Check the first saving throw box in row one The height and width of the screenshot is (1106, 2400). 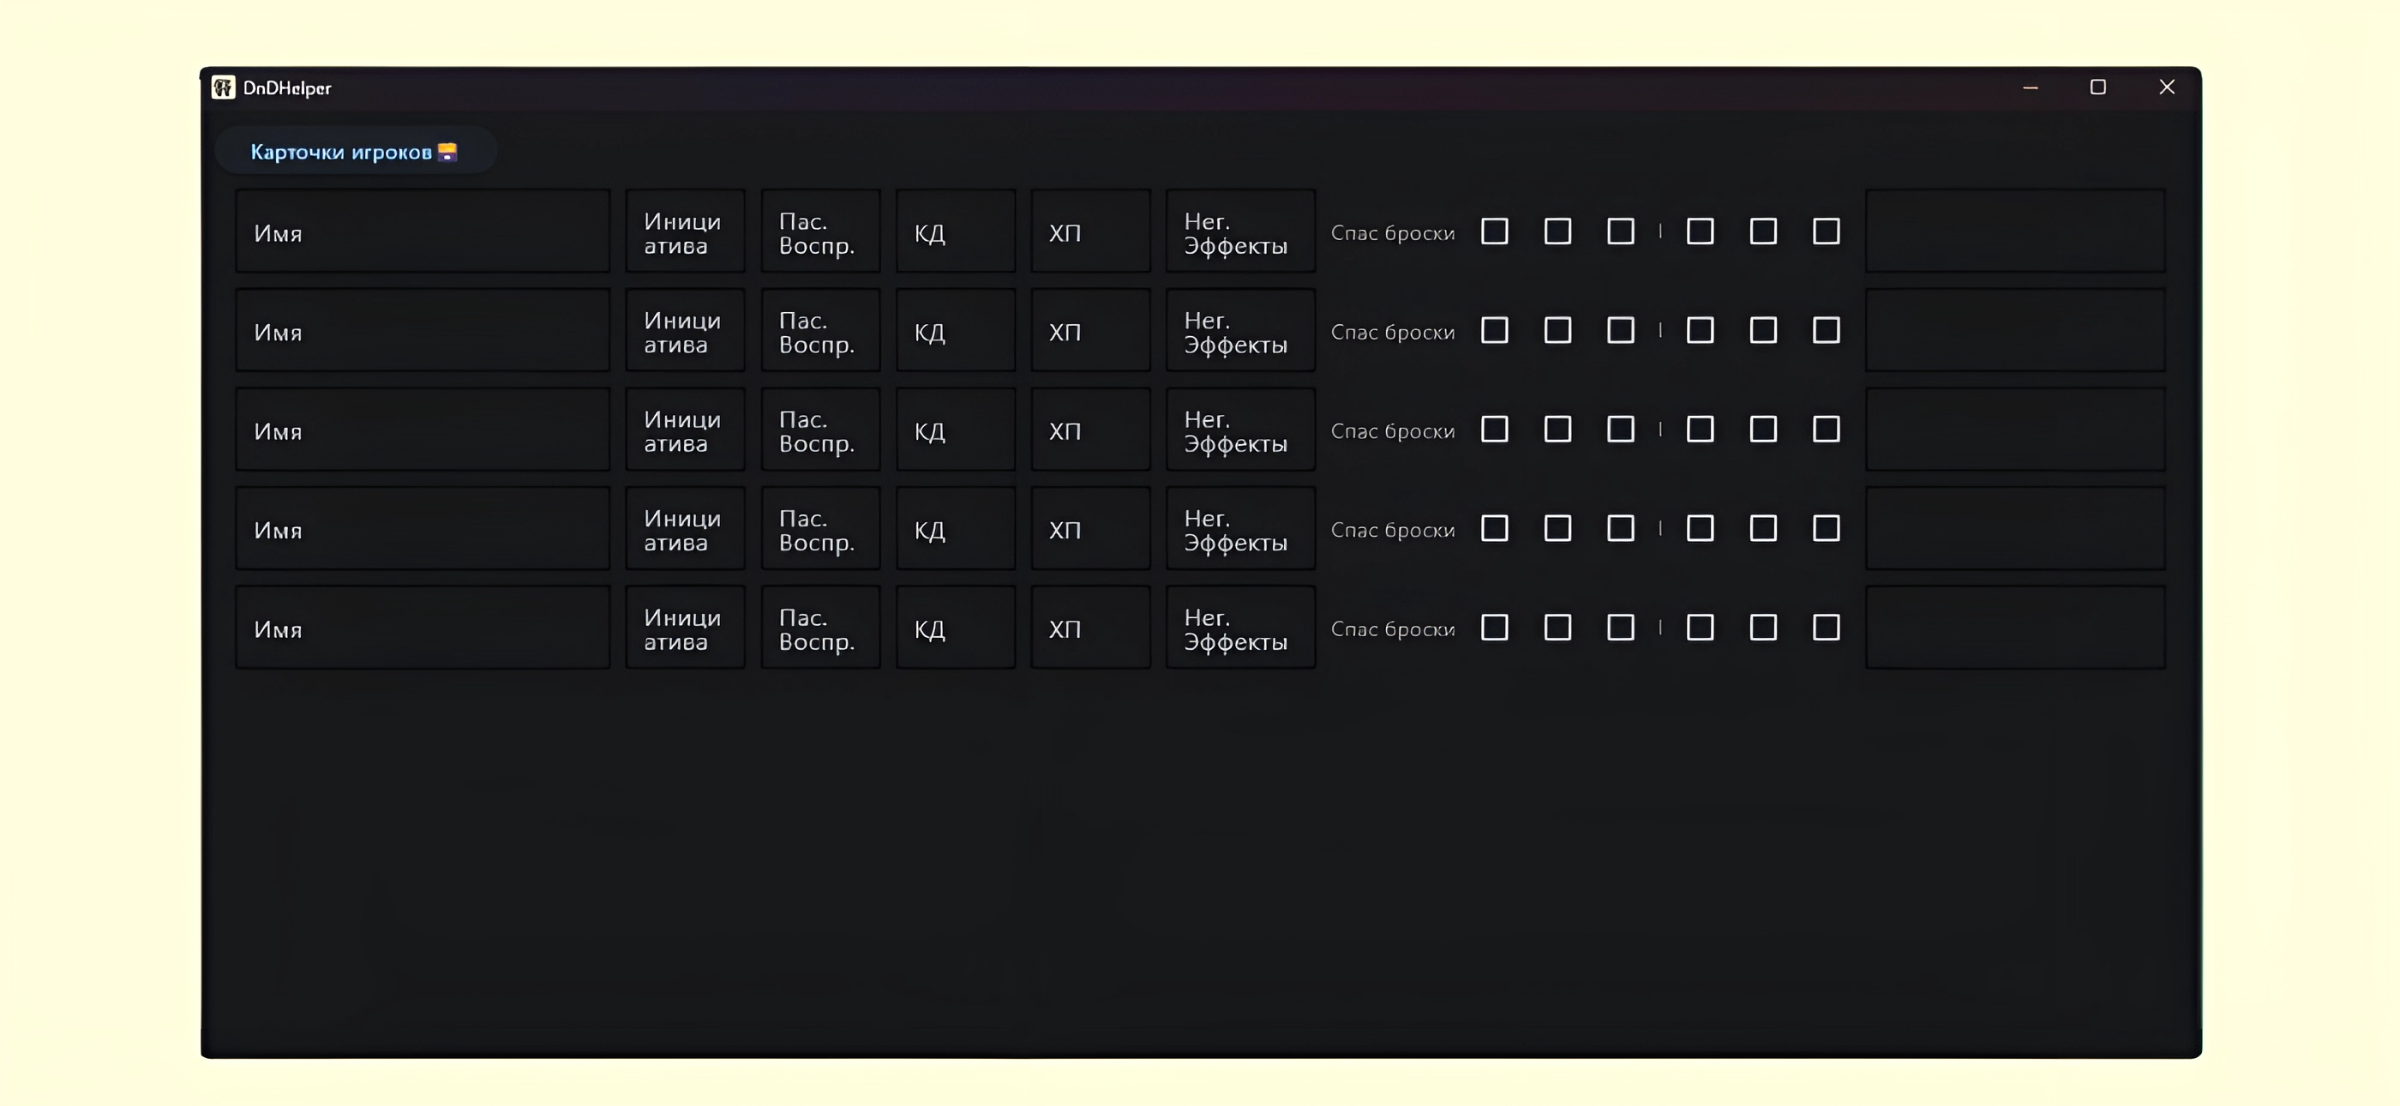click(x=1494, y=232)
